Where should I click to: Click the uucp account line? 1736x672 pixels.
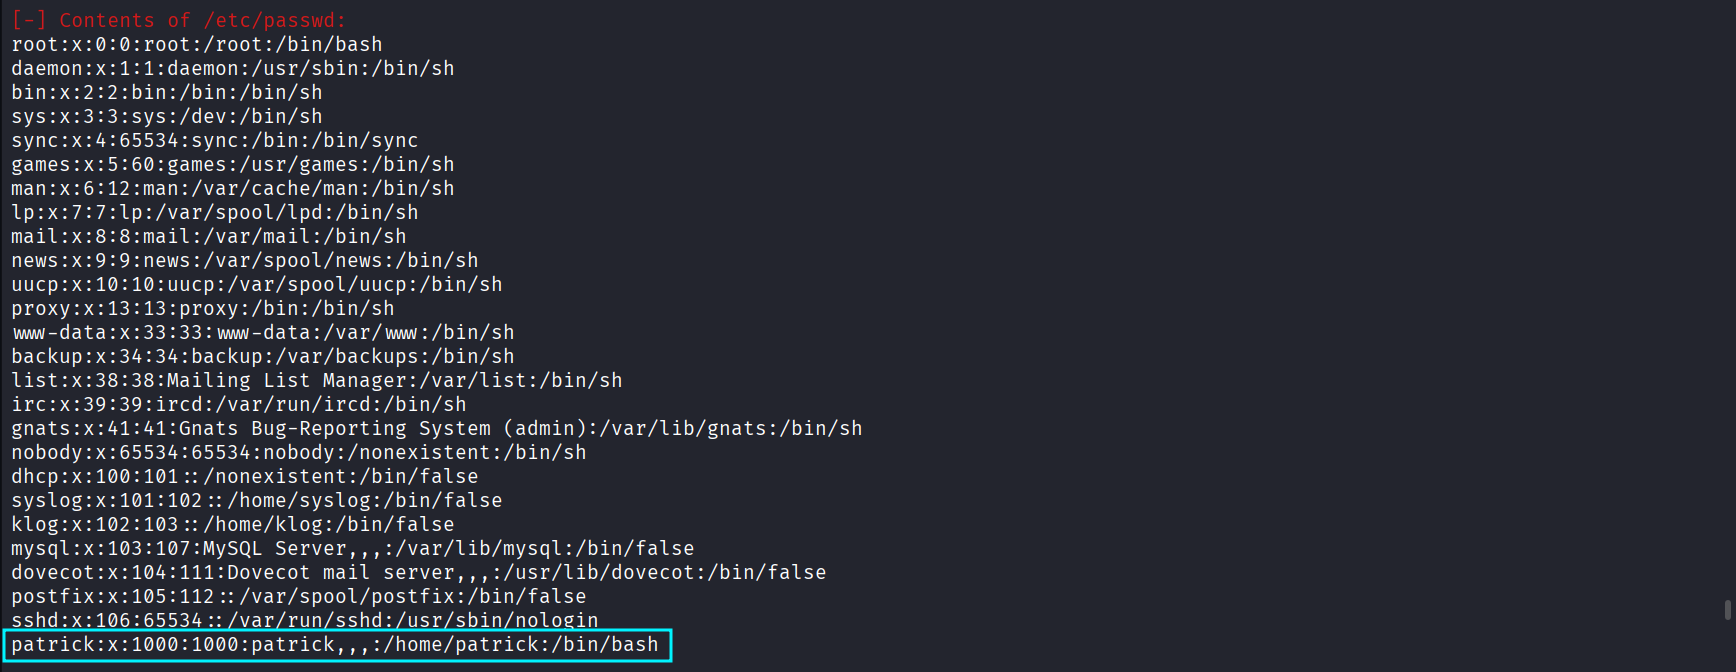click(x=257, y=285)
